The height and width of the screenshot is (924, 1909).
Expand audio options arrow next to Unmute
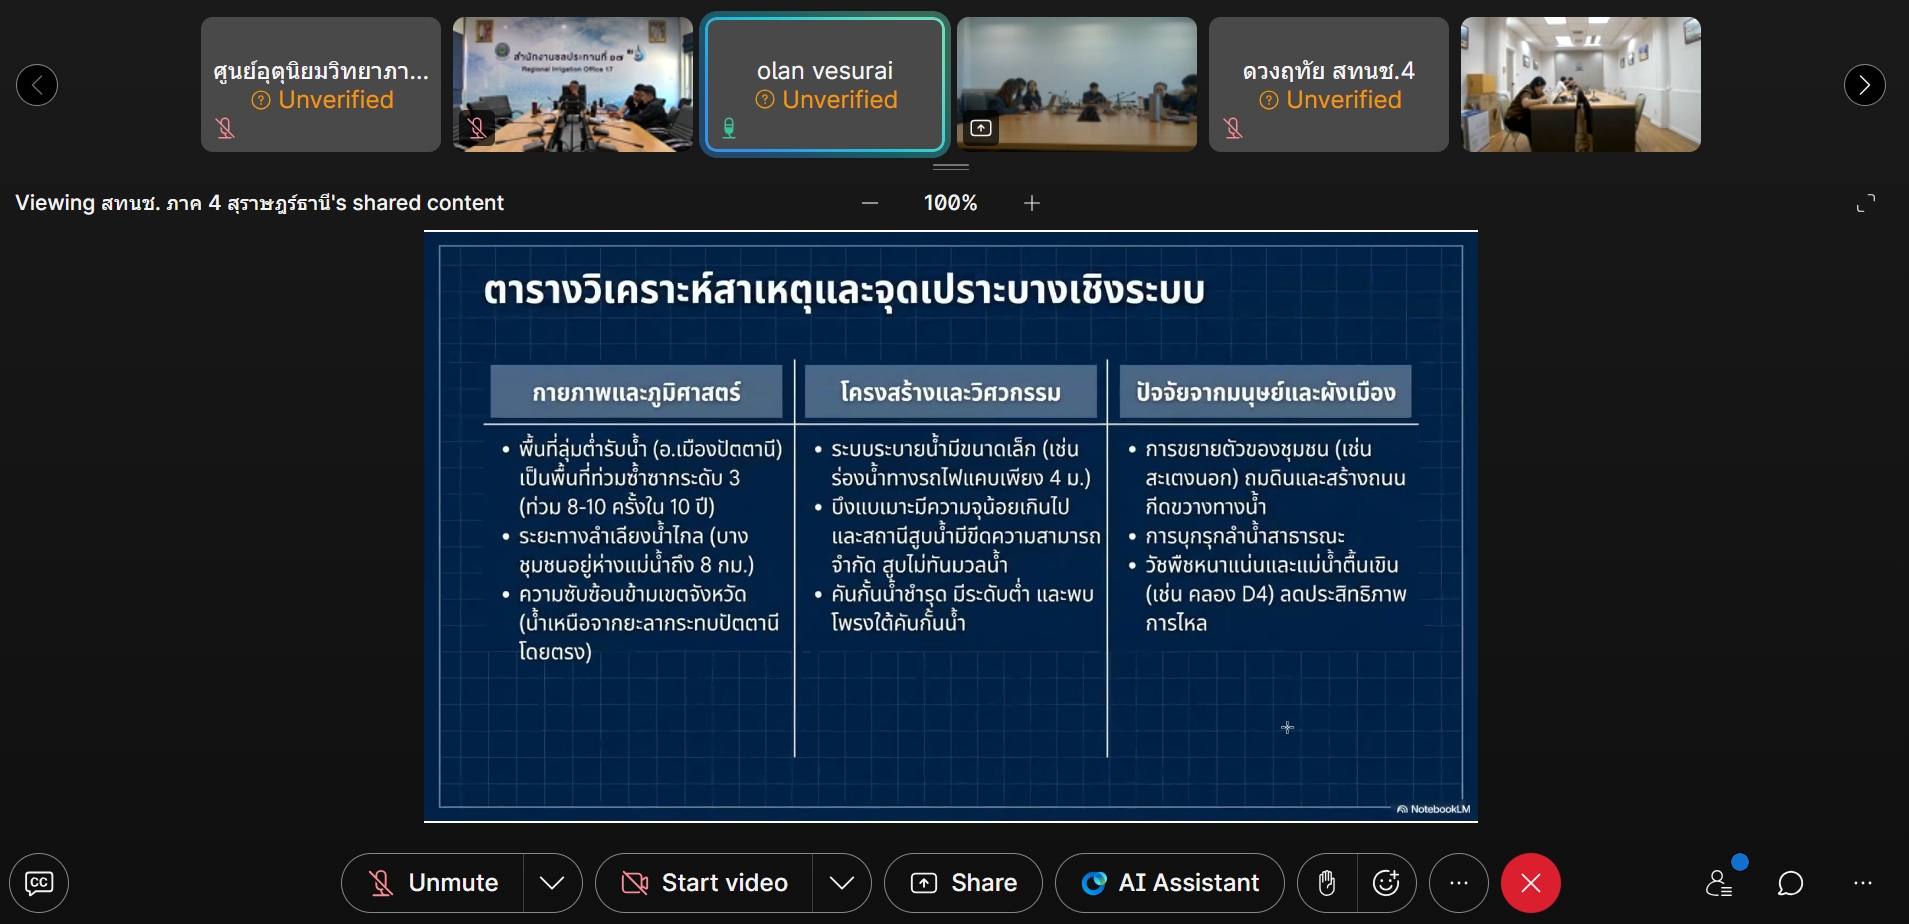pyautogui.click(x=552, y=883)
